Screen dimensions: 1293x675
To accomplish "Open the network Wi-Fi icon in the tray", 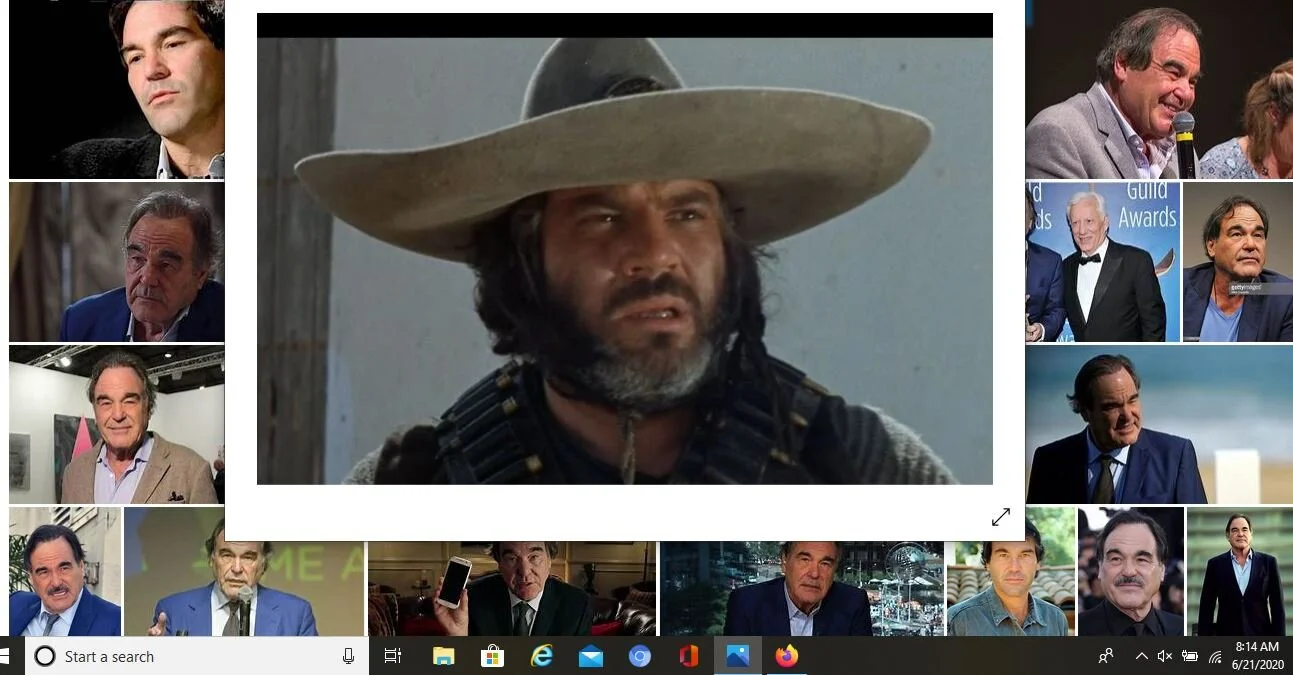I will 1216,656.
